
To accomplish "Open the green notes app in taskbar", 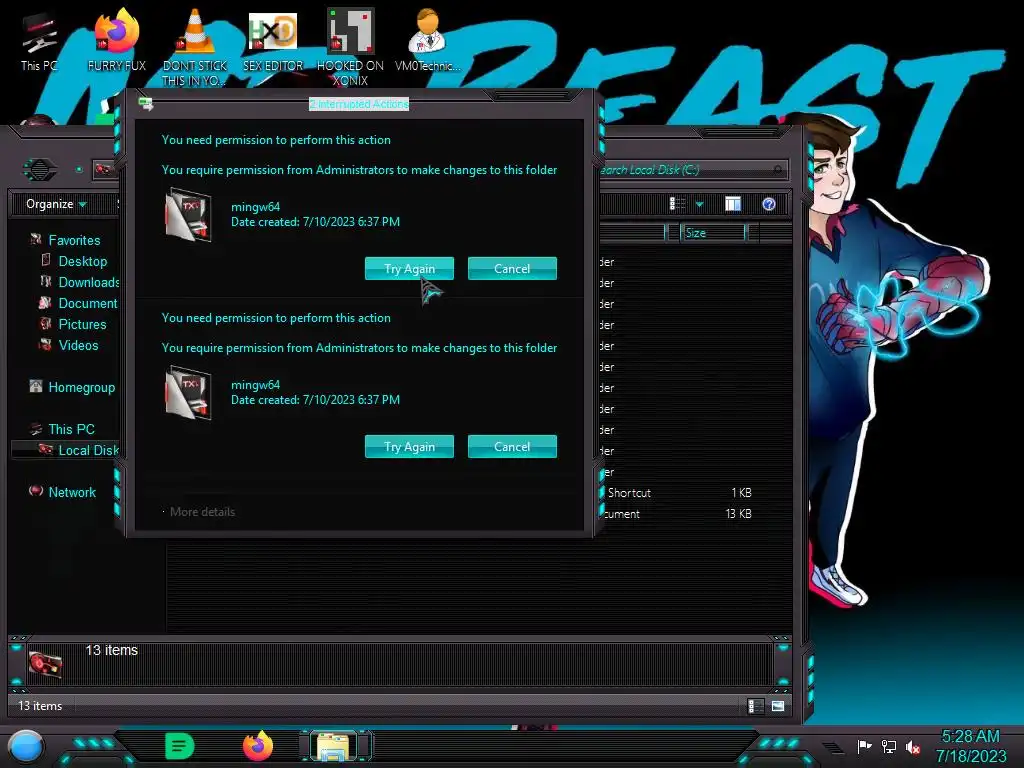I will (180, 746).
